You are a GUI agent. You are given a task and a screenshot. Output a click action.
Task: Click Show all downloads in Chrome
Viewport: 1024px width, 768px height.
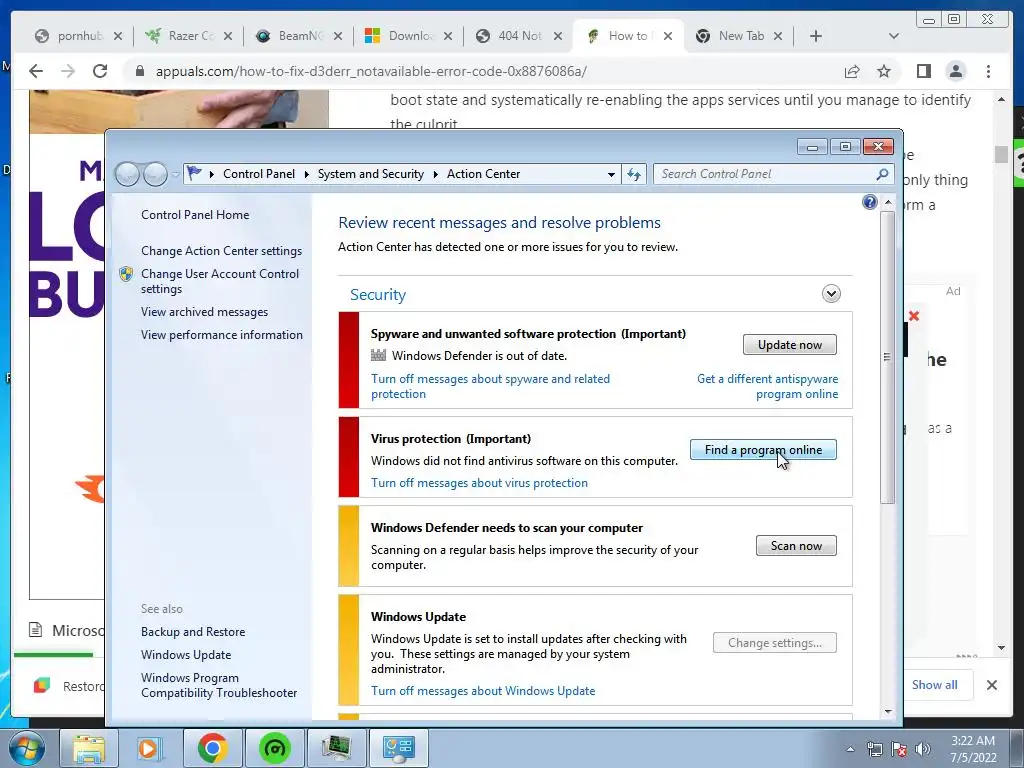(935, 685)
